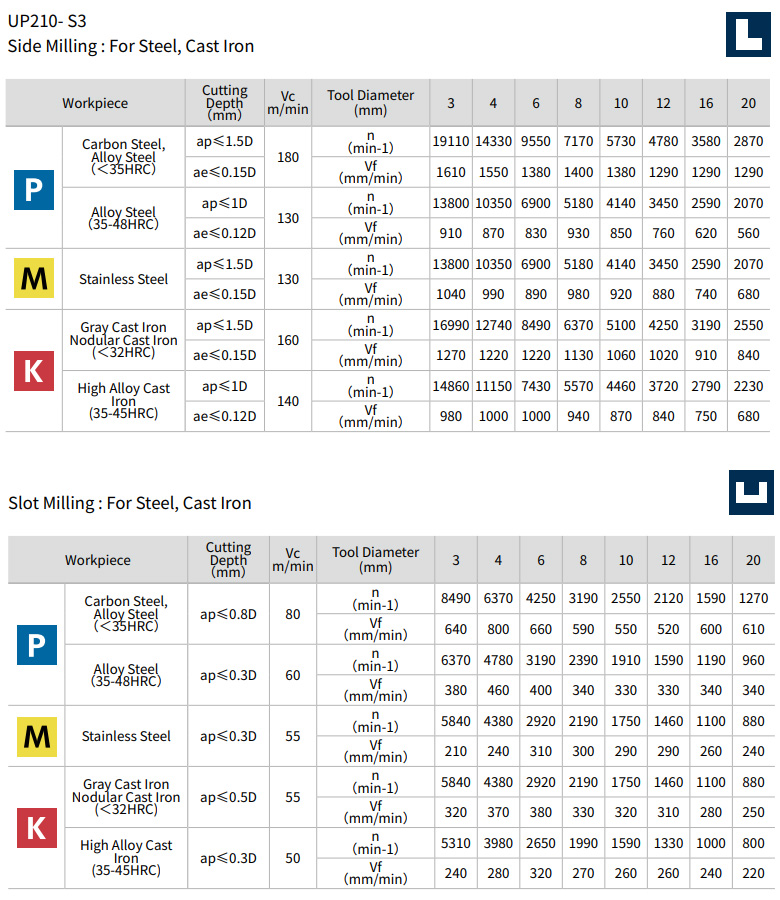Screen dimensions: 780x900
Task: Select the blue P badge in the side milling table
Action: pos(34,188)
